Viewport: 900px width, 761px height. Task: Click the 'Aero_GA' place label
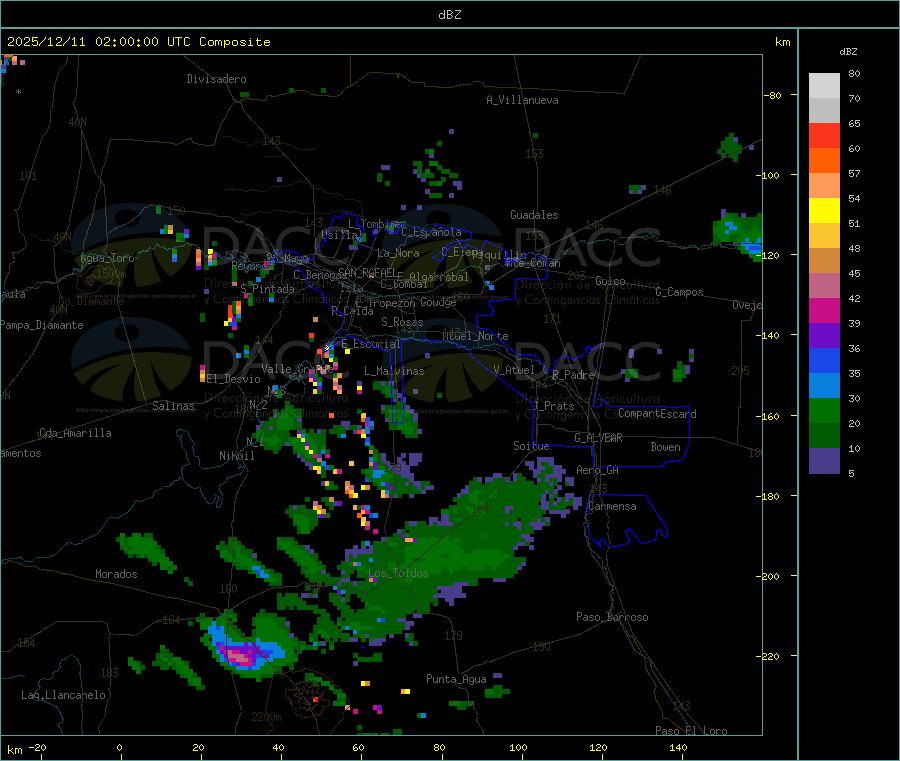pyautogui.click(x=598, y=470)
